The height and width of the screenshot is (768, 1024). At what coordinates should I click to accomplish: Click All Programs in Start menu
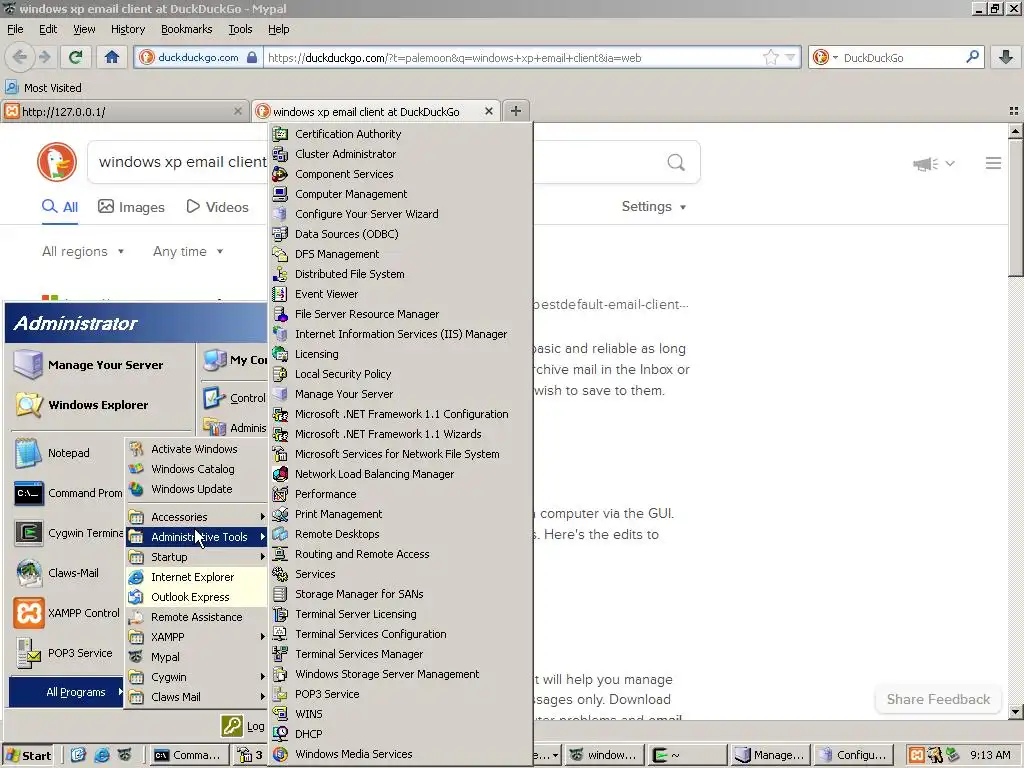click(x=67, y=692)
